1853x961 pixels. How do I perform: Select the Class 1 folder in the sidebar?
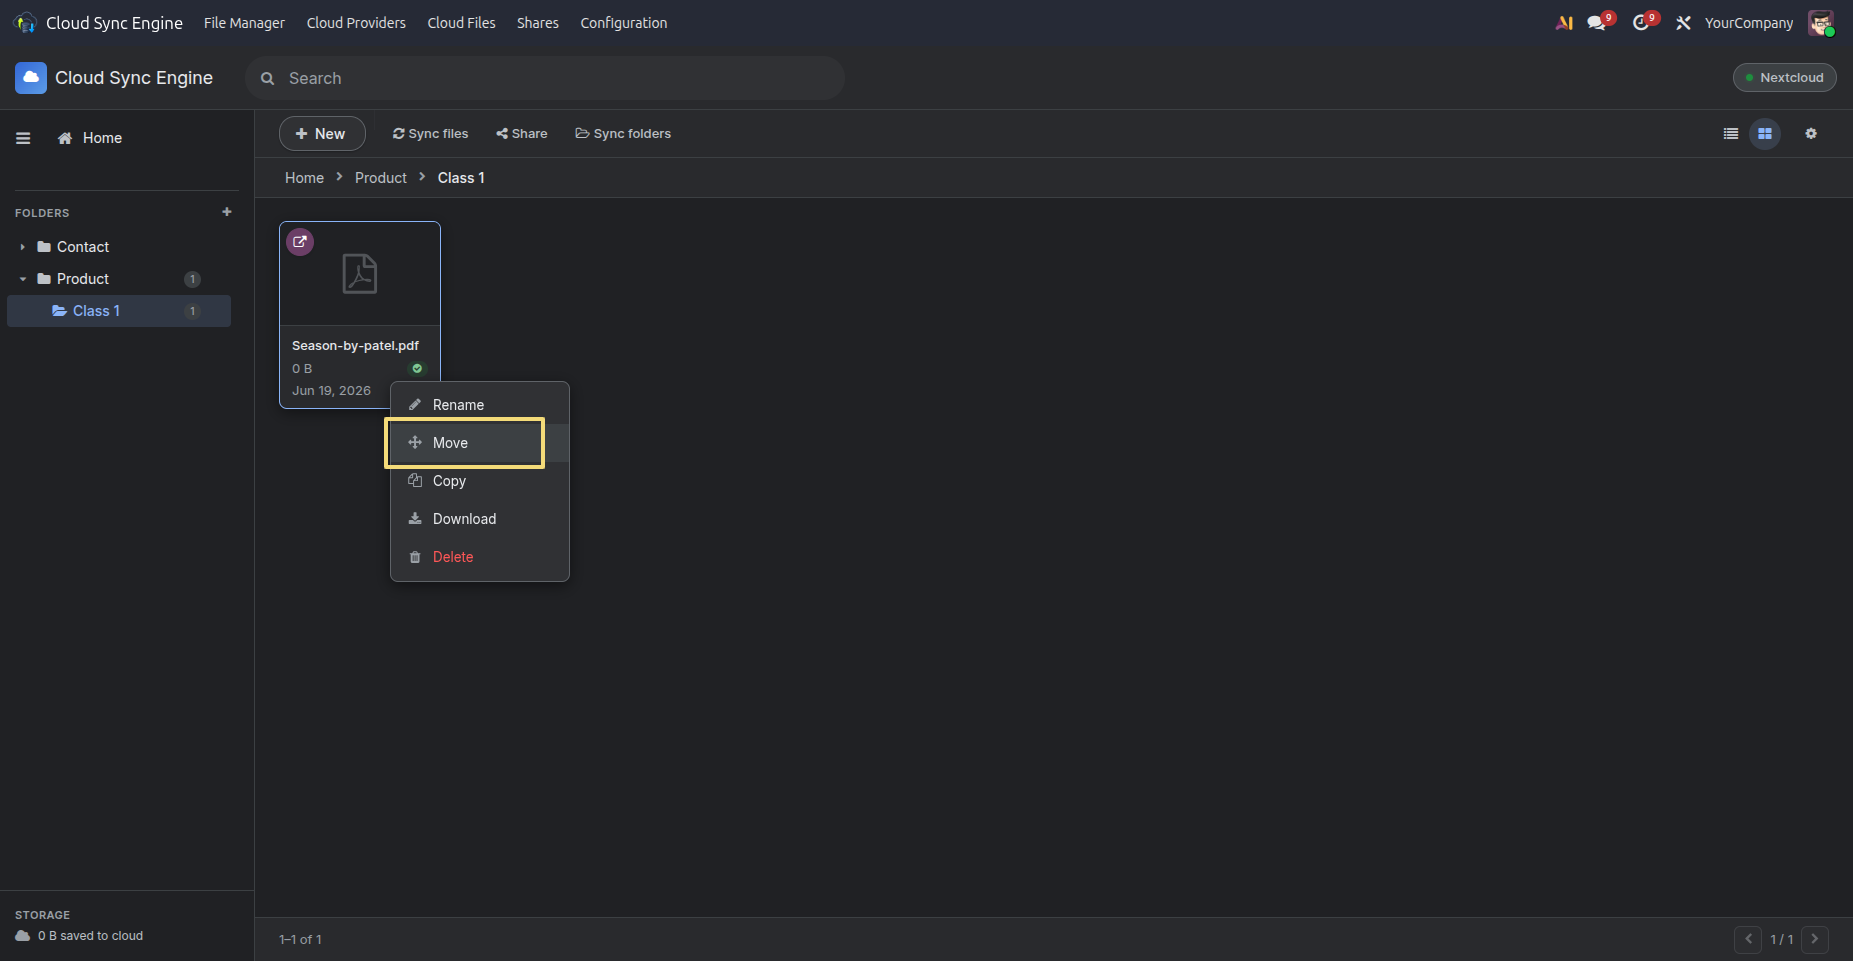[119, 311]
